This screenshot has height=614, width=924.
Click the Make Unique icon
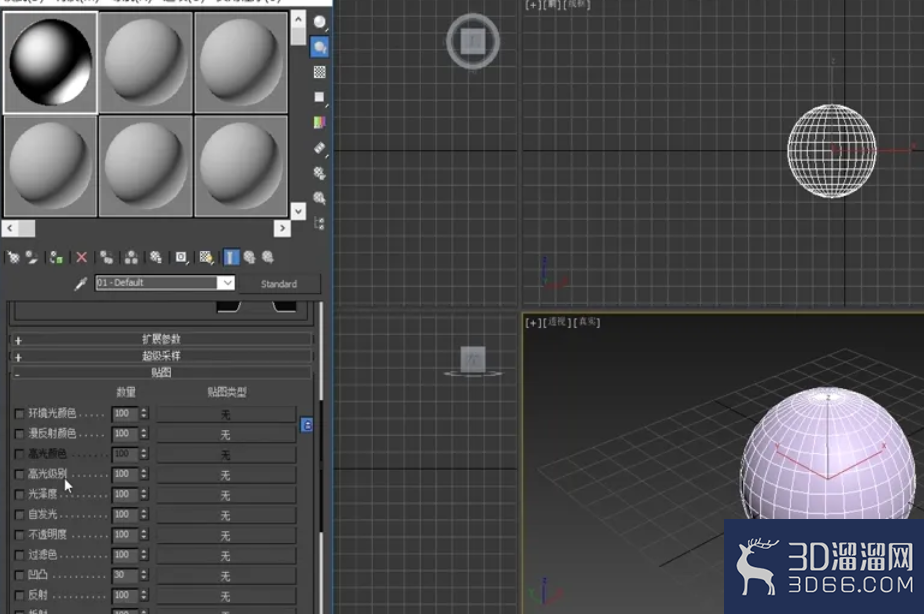131,258
